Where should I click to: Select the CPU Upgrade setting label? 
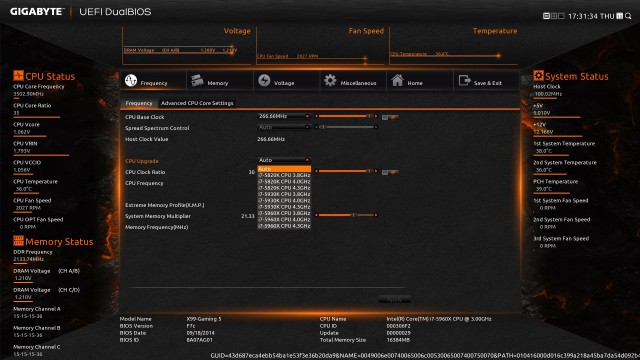pos(142,161)
